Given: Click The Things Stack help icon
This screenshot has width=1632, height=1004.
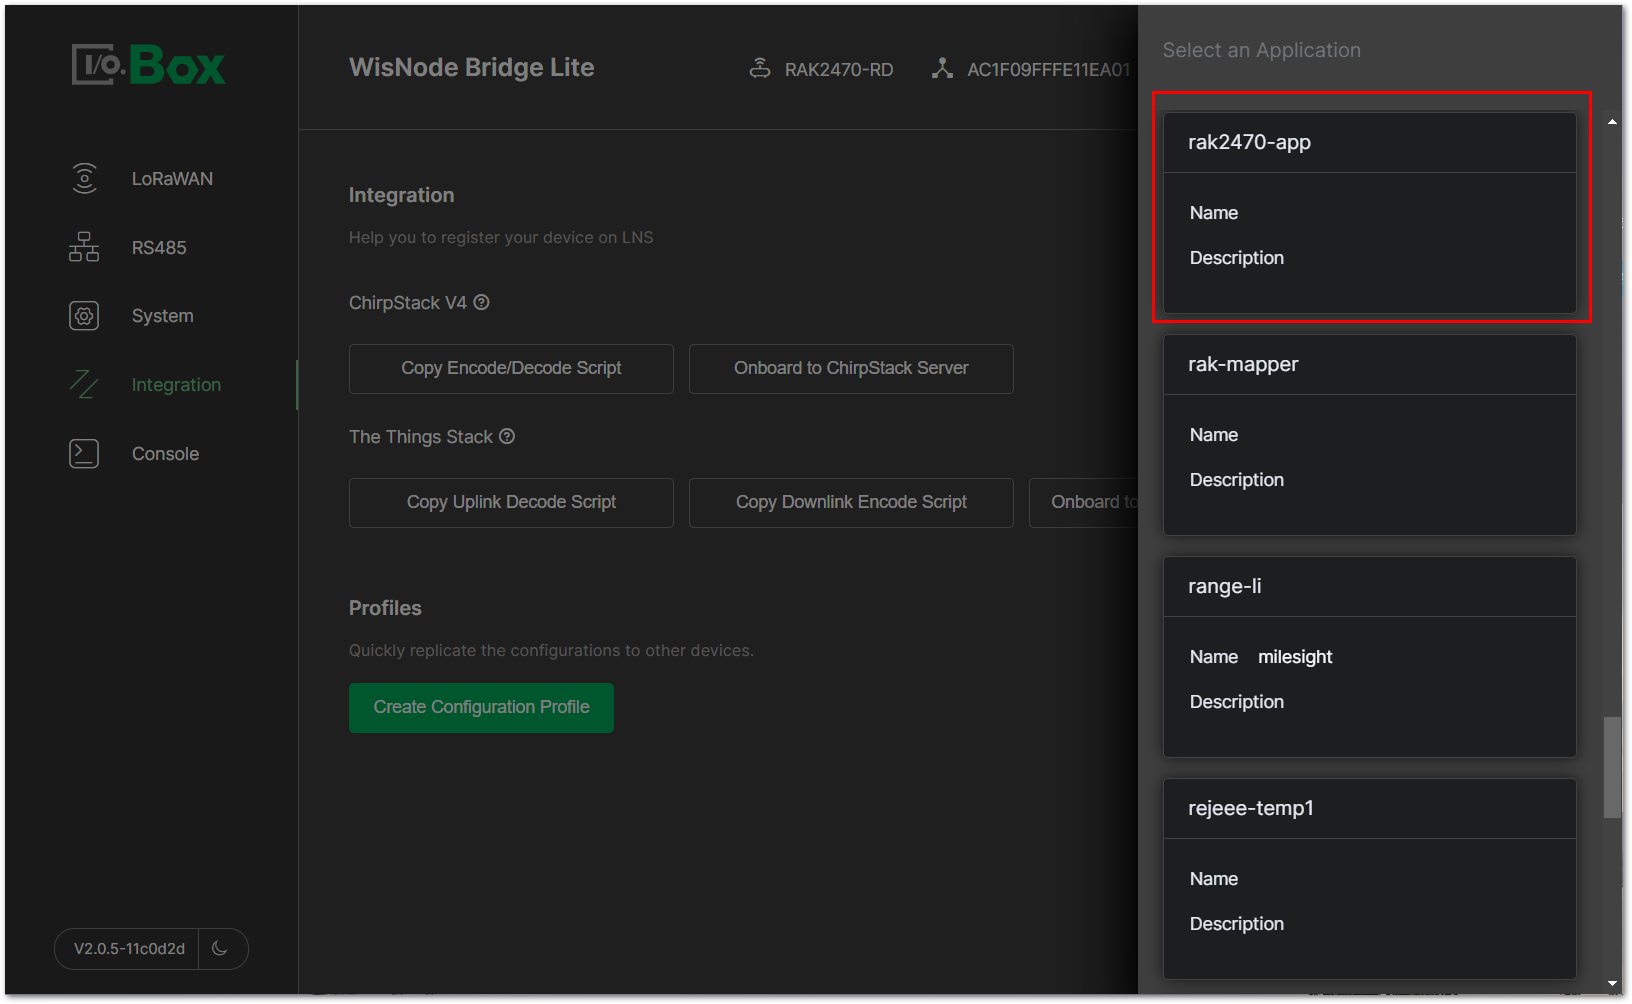Looking at the screenshot, I should [507, 436].
